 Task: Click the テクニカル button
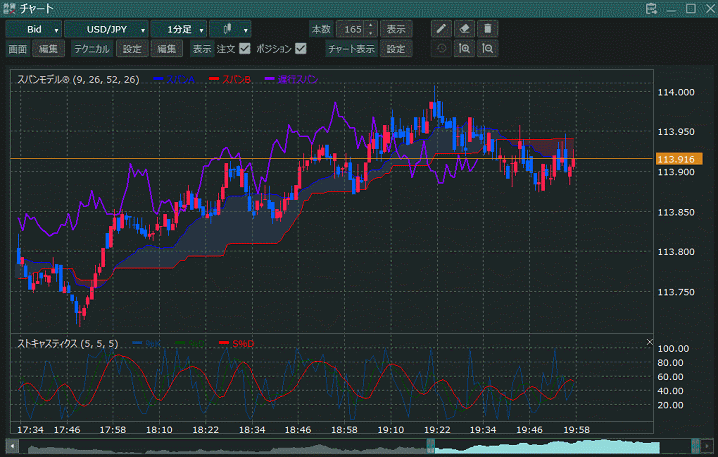pyautogui.click(x=92, y=48)
